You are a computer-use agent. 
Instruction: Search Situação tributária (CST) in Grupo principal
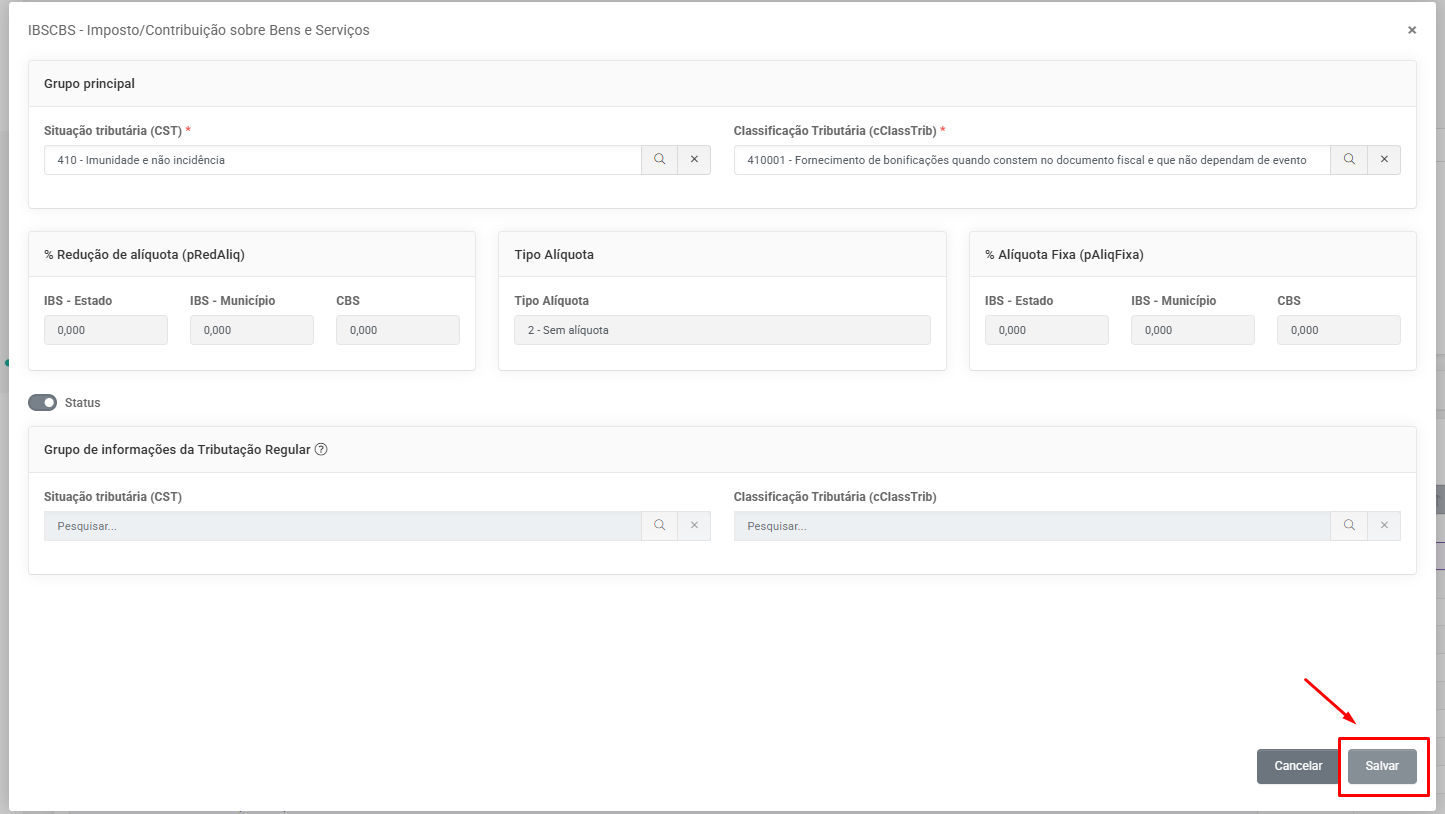(659, 160)
